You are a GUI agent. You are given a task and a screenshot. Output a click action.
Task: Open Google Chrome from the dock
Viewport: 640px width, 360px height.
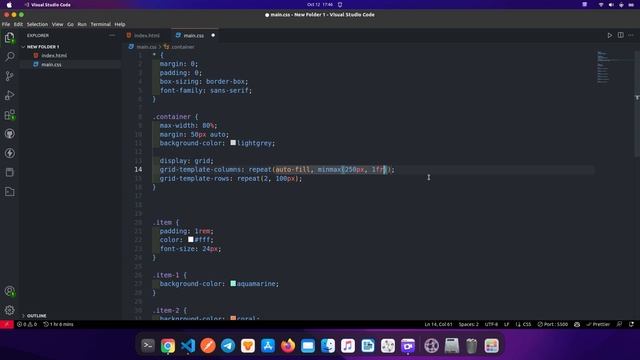click(x=168, y=346)
